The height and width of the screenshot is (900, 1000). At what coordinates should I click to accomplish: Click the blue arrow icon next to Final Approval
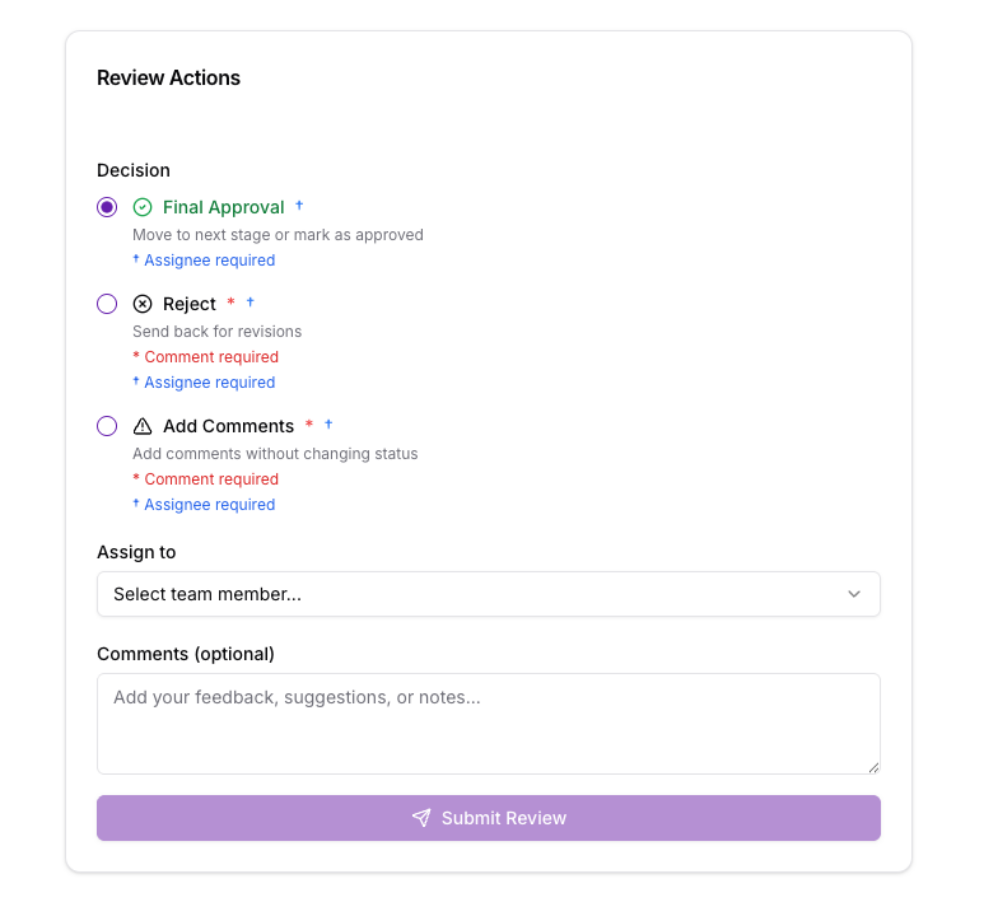click(x=298, y=205)
